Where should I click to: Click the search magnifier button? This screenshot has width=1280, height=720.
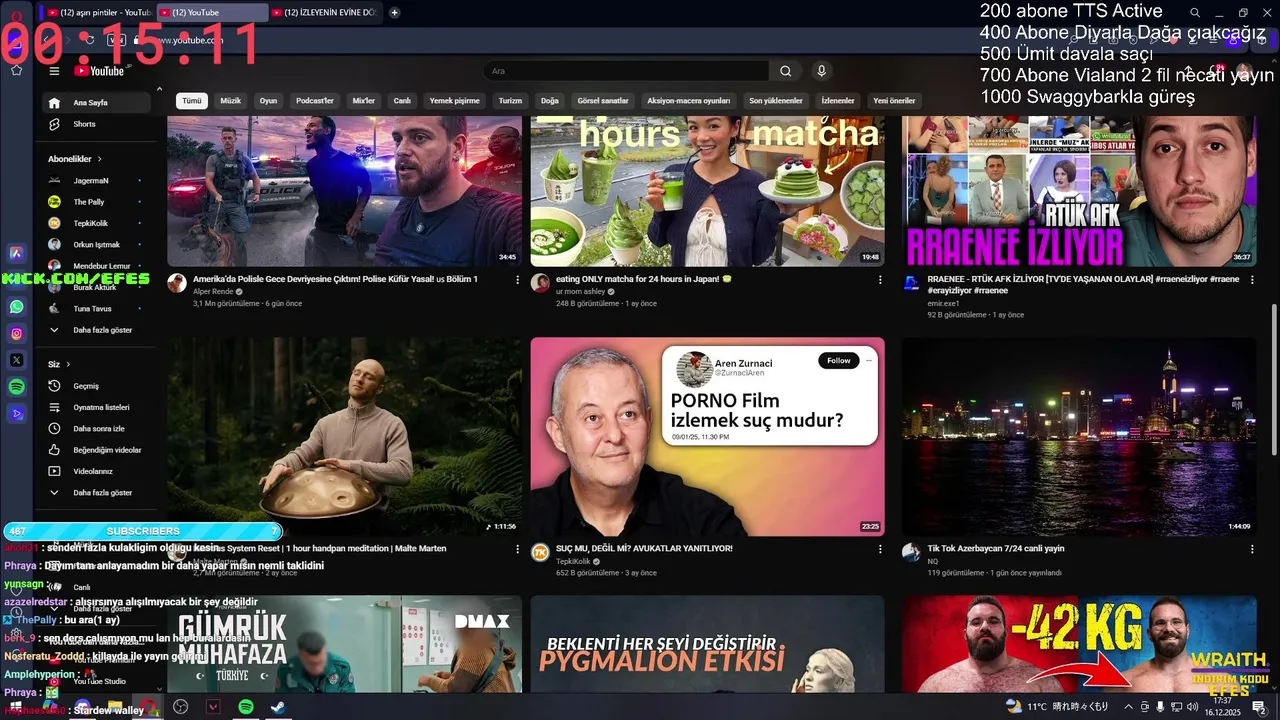point(785,71)
